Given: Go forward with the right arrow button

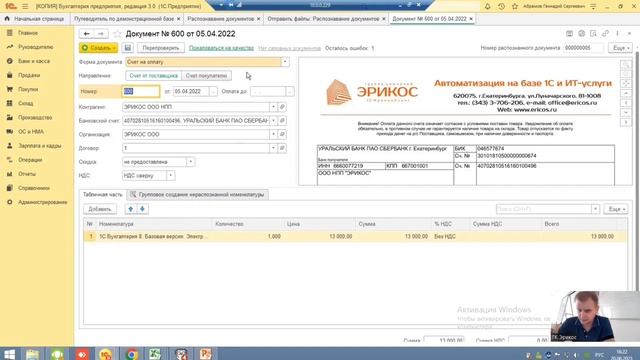Looking at the screenshot, I should tap(101, 34).
